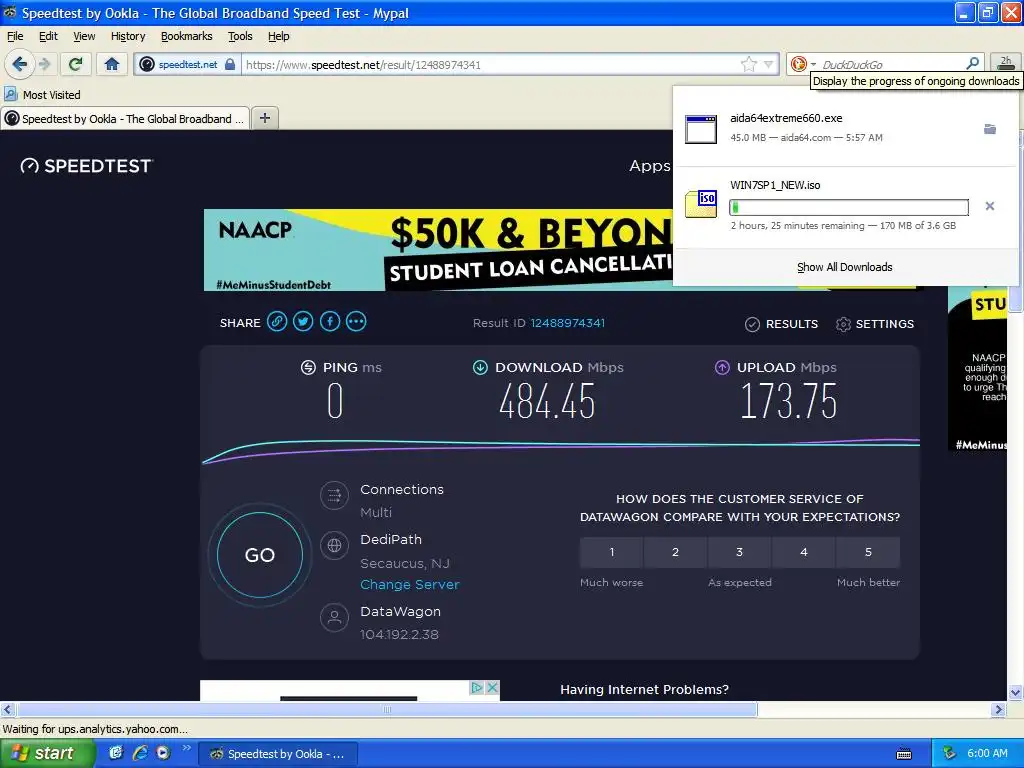
Task: Rate customer service 5 Much better
Action: (x=868, y=552)
